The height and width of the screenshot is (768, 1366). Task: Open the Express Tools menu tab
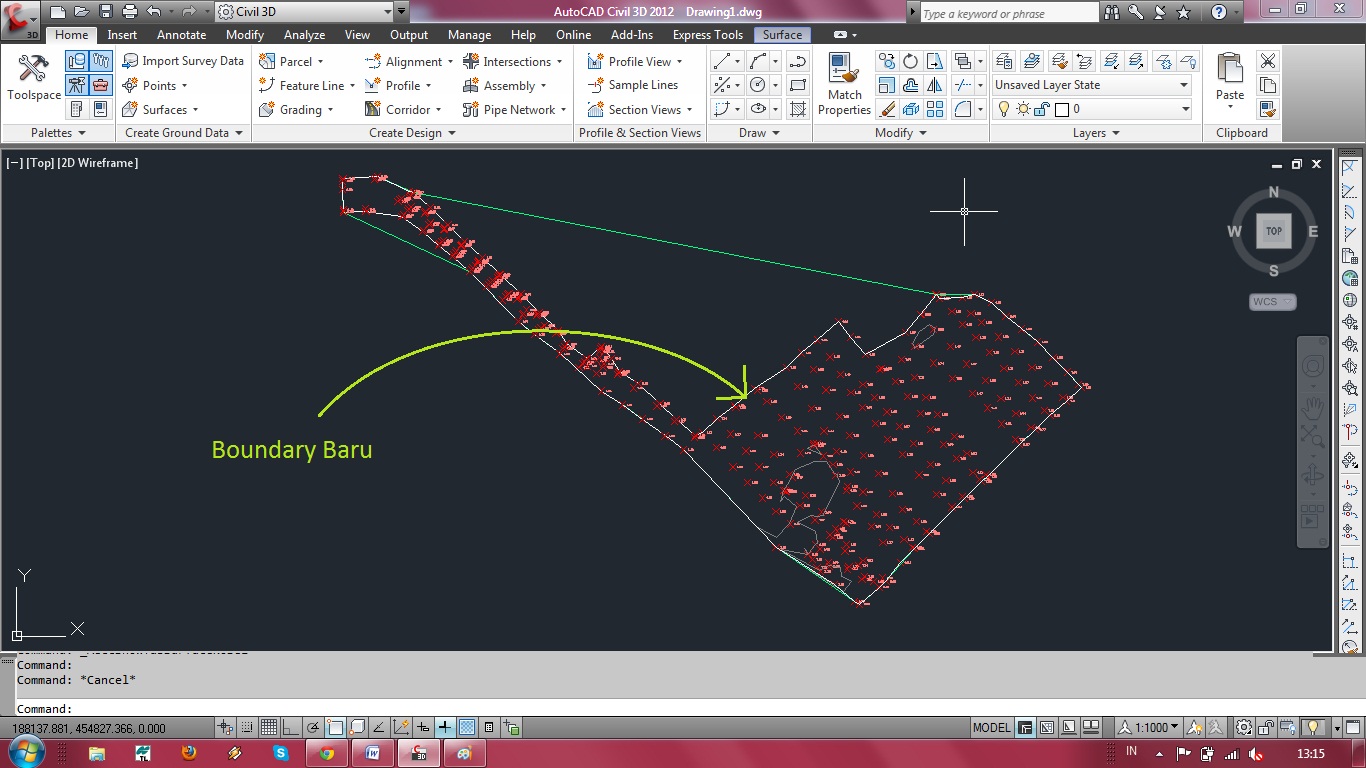pos(707,34)
